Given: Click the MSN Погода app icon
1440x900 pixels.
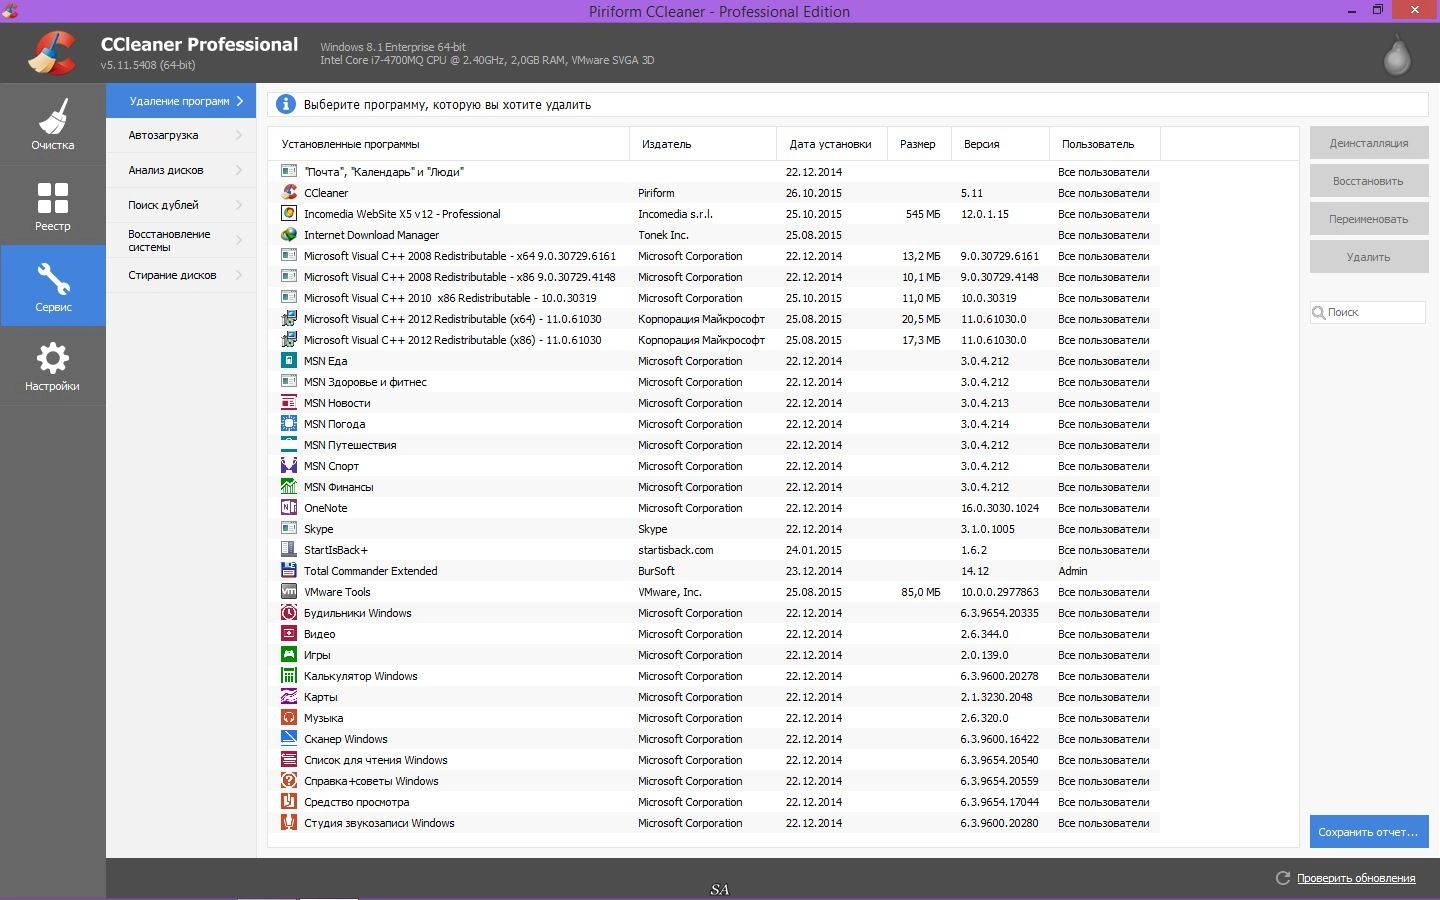Looking at the screenshot, I should coord(289,423).
